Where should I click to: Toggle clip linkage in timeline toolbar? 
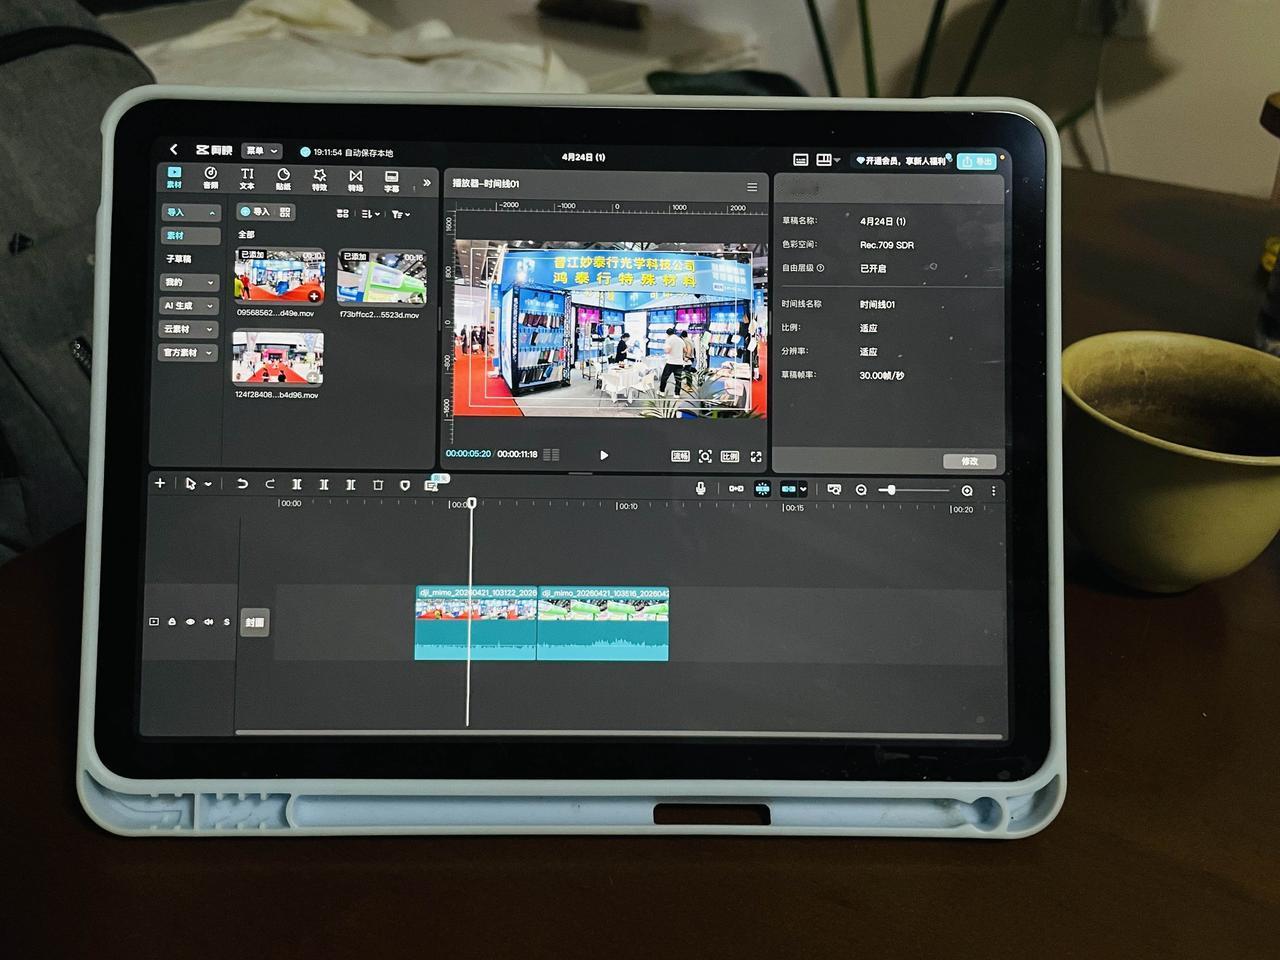point(789,489)
